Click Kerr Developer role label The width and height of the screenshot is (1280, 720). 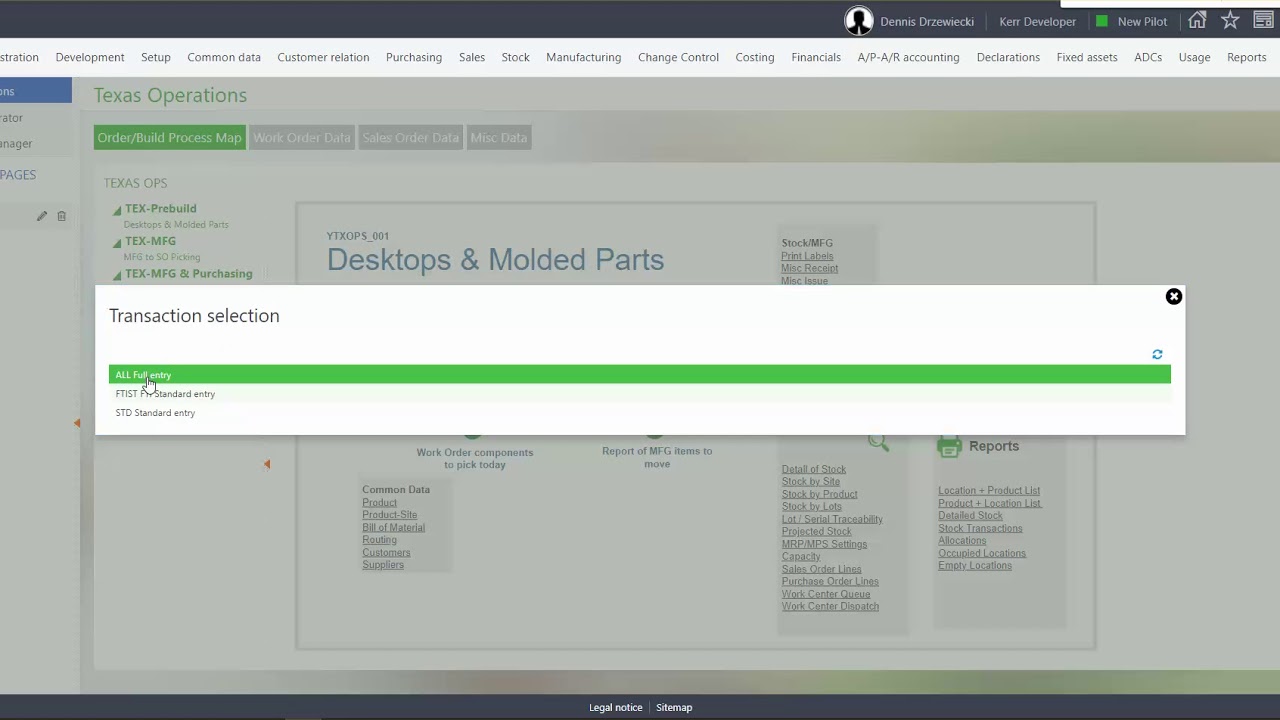[1038, 22]
